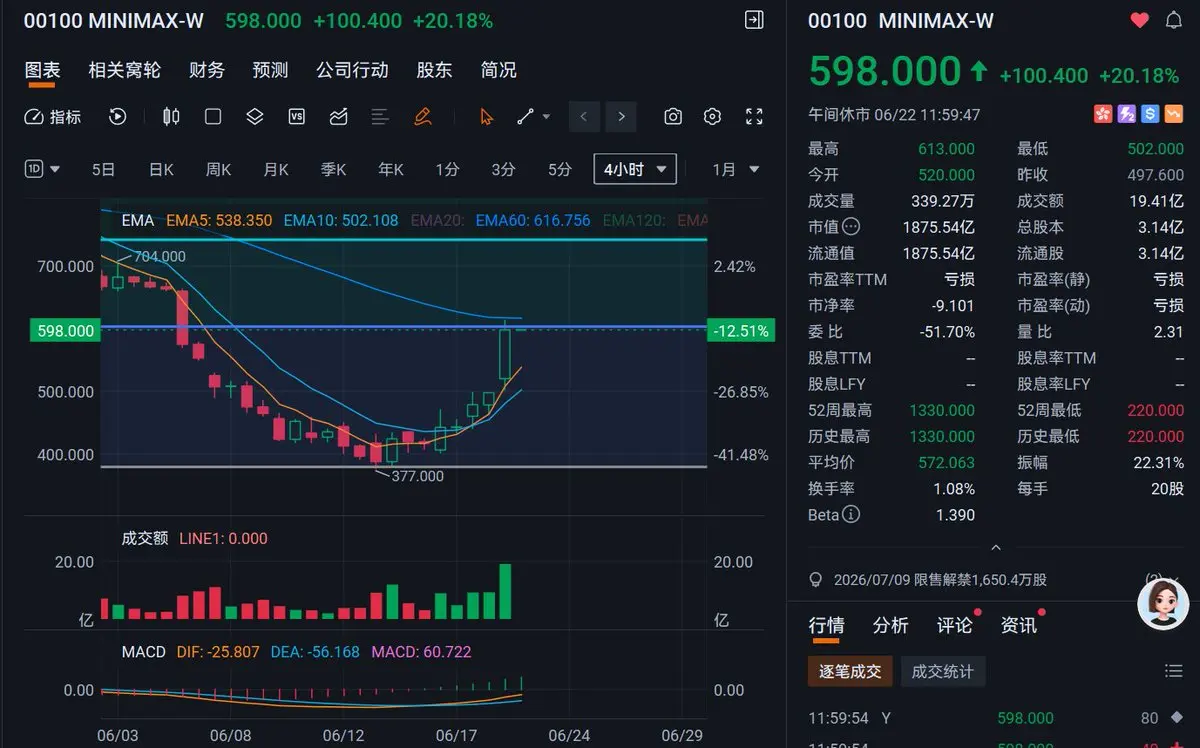
Task: Open the 指标 indicators panel
Action: 53,117
